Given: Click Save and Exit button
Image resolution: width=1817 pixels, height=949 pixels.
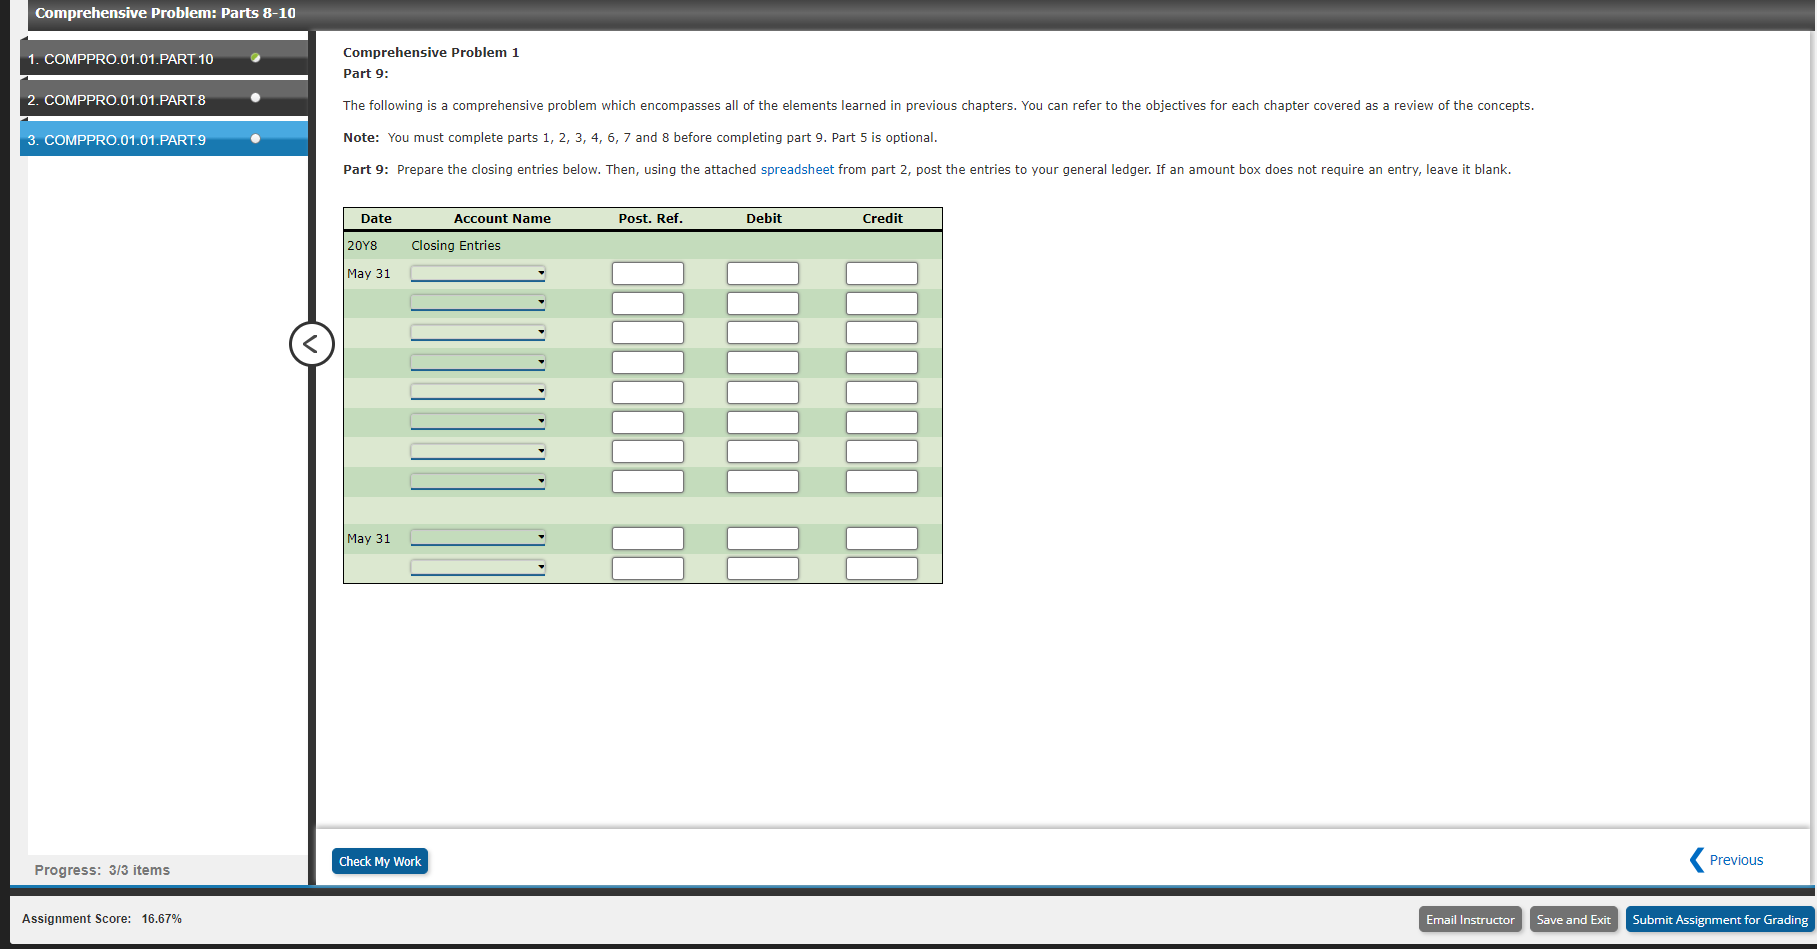Looking at the screenshot, I should point(1573,919).
